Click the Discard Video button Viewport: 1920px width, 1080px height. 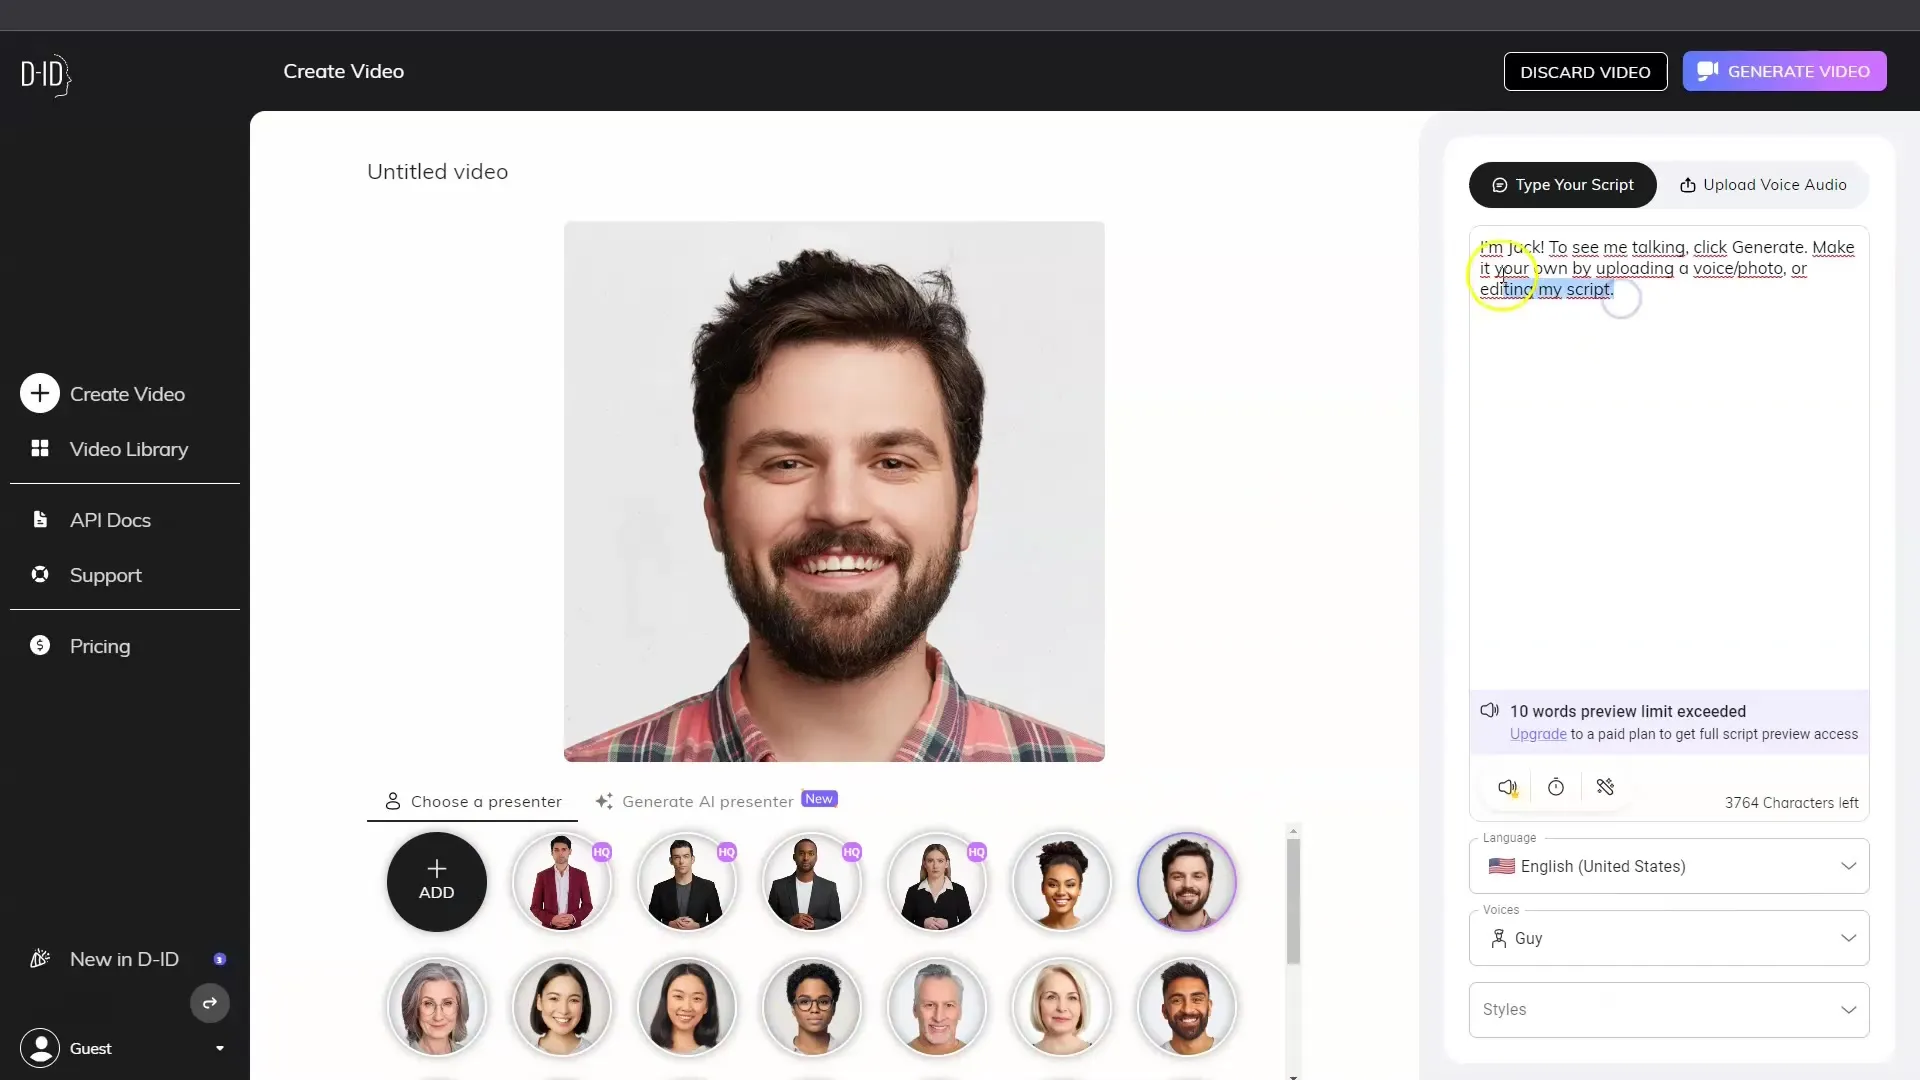[x=1585, y=71]
